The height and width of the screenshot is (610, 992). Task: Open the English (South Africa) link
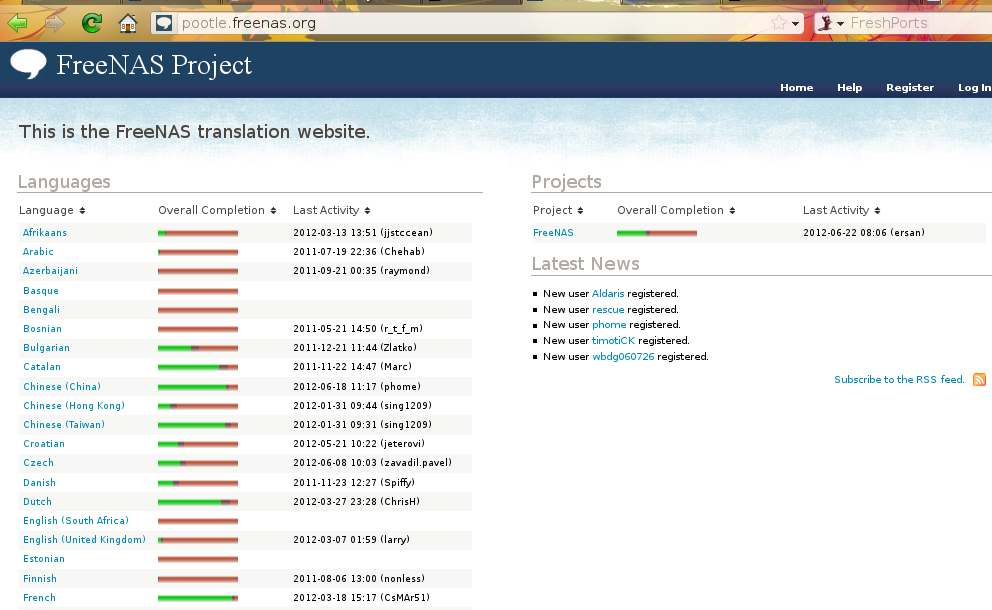coord(76,521)
